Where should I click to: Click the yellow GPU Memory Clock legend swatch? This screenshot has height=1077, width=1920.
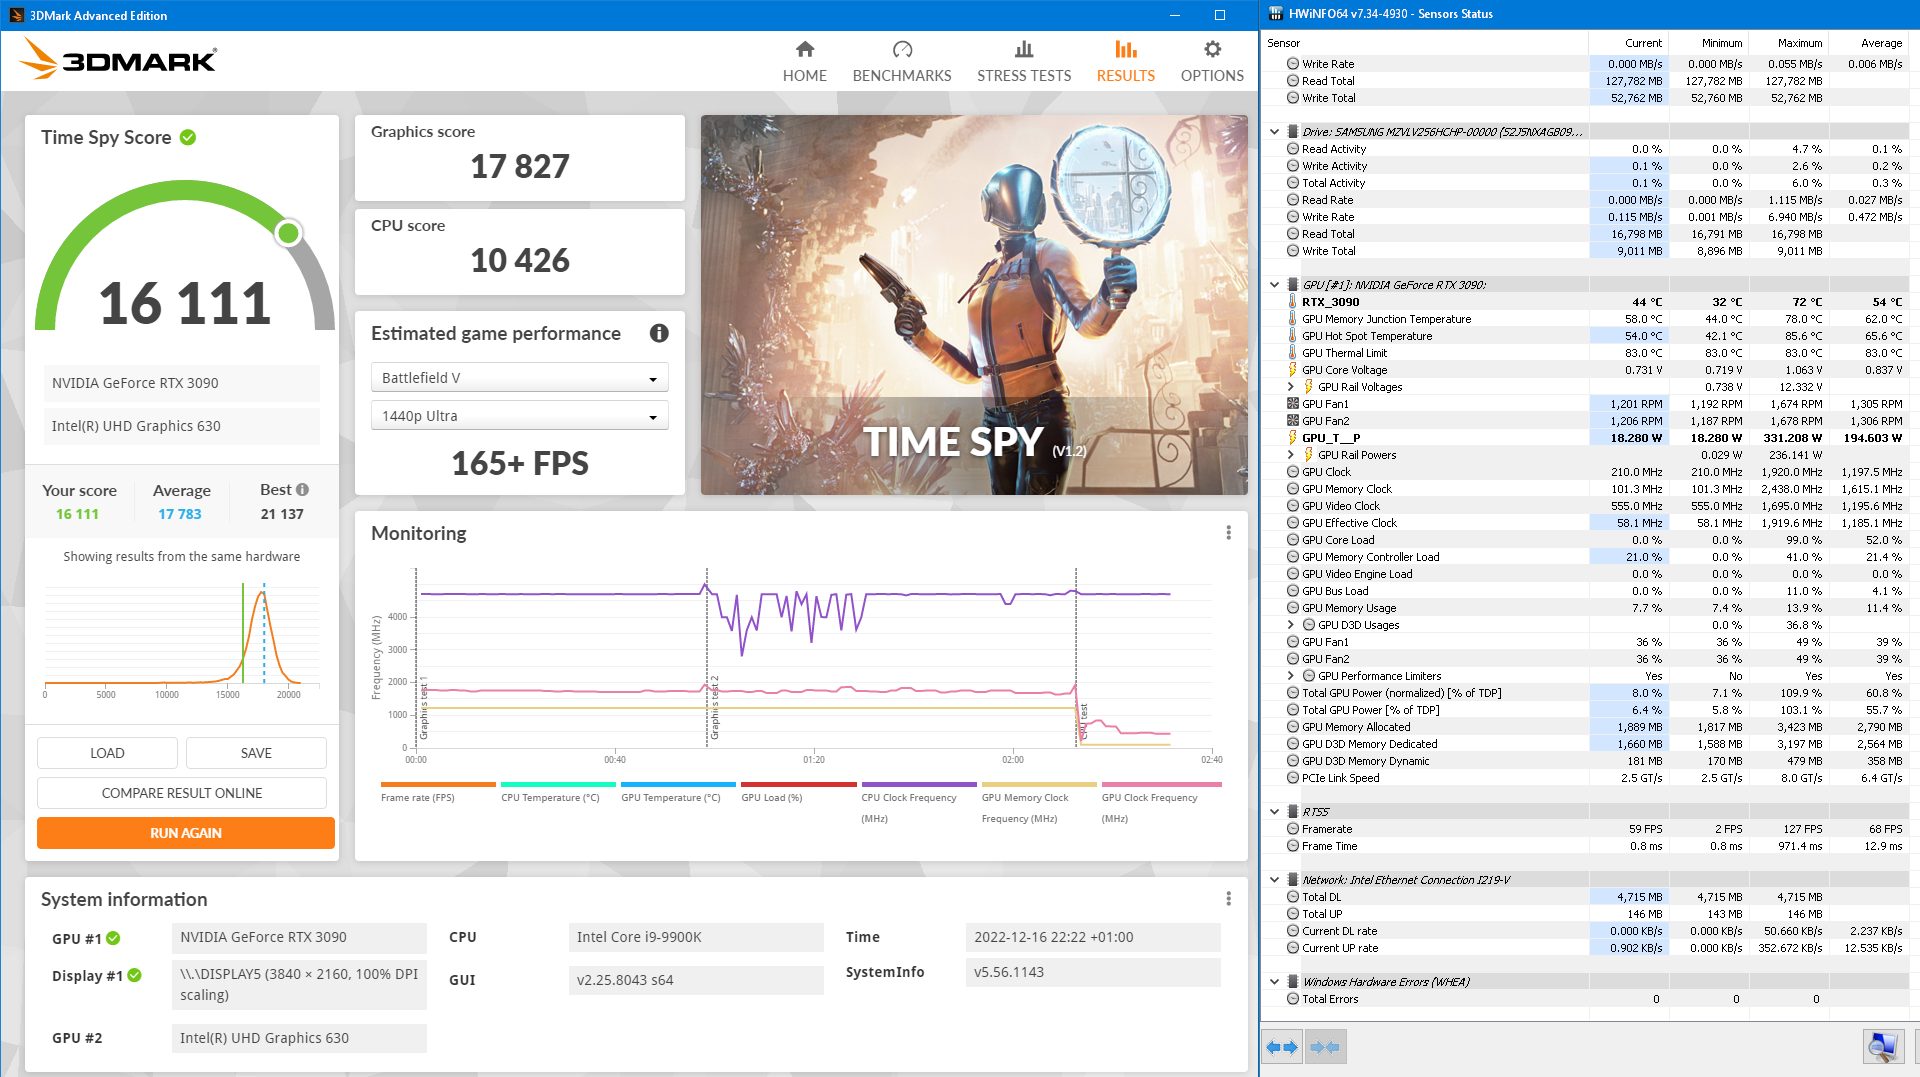pyautogui.click(x=1039, y=784)
